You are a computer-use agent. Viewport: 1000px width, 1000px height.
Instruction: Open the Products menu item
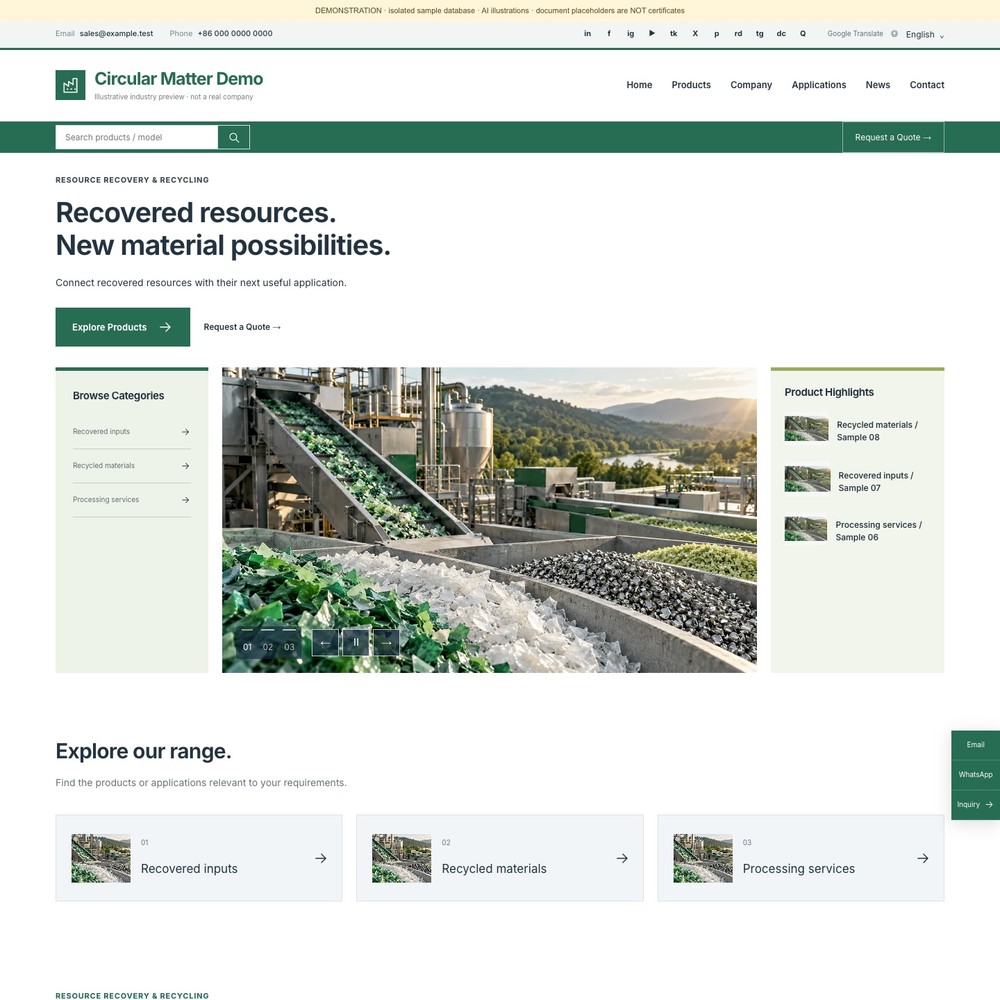point(691,85)
